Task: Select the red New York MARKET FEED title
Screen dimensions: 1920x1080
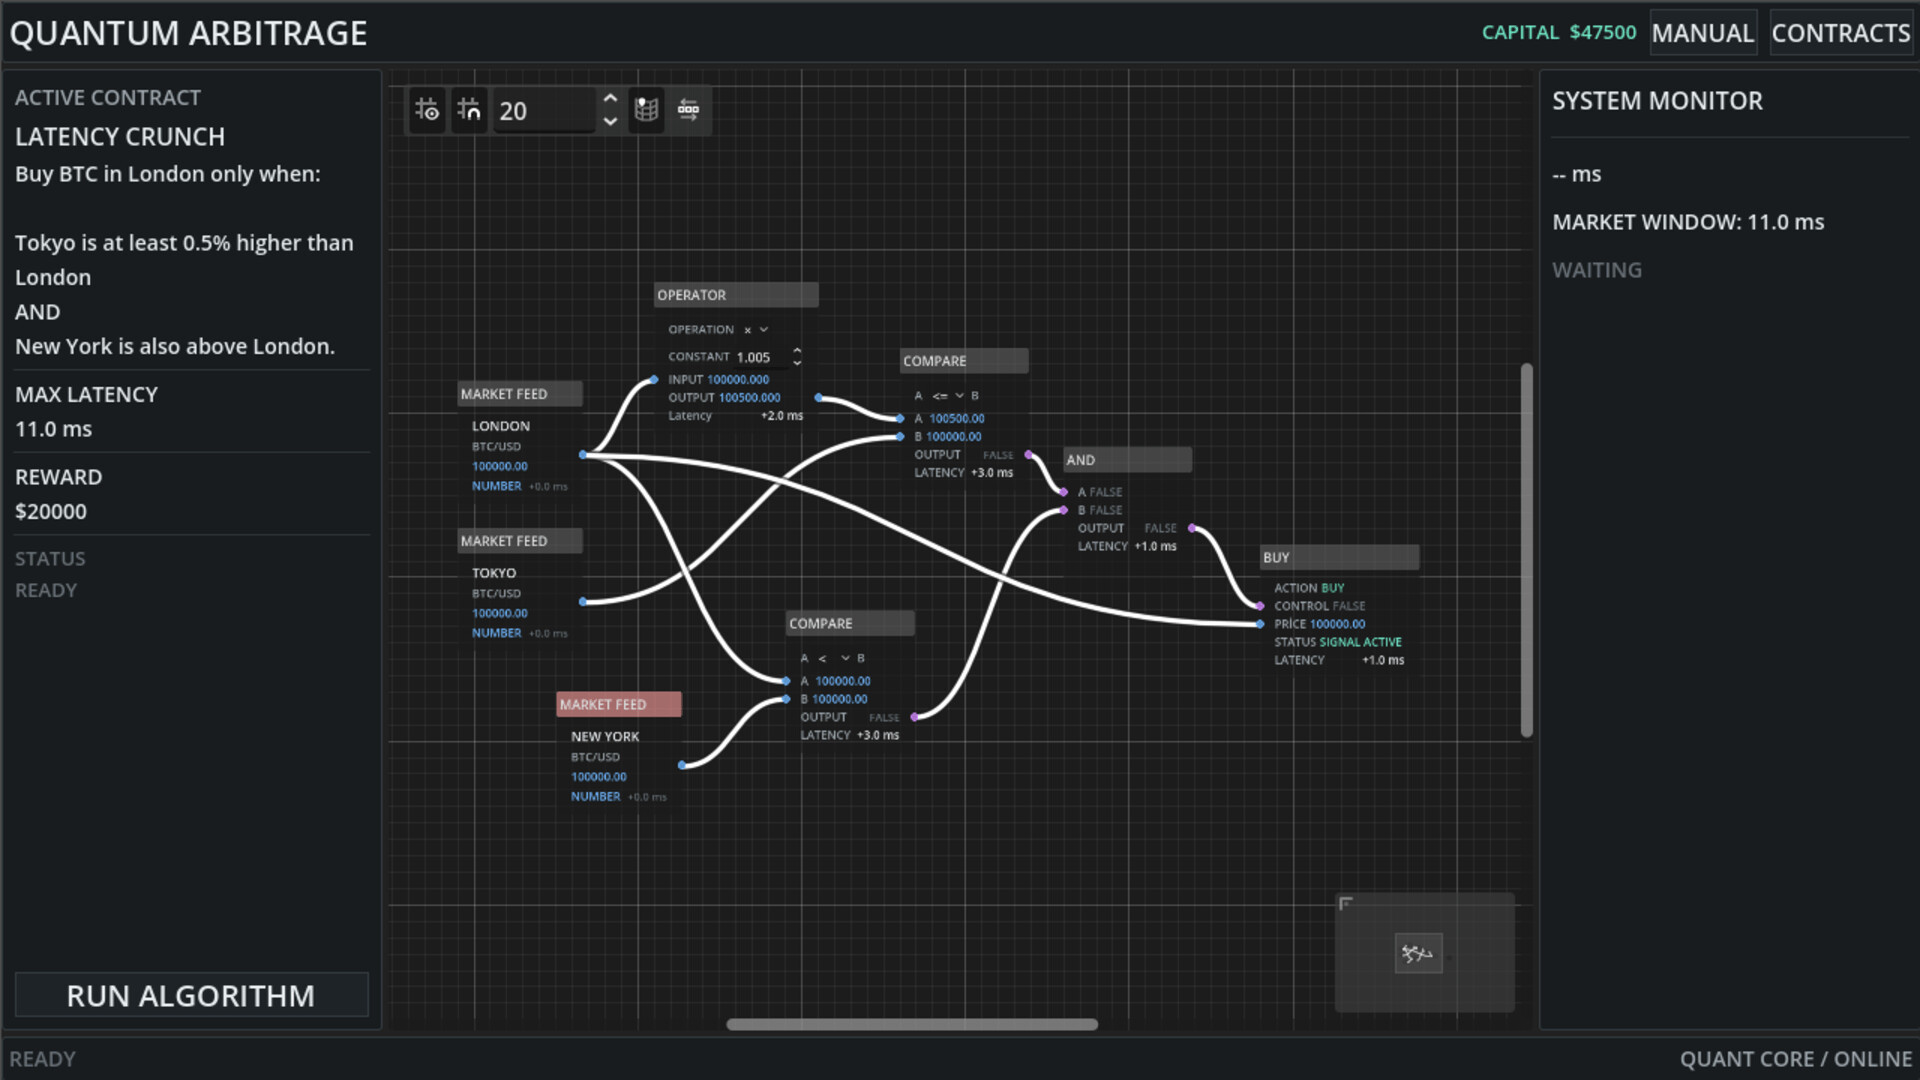Action: coord(619,705)
